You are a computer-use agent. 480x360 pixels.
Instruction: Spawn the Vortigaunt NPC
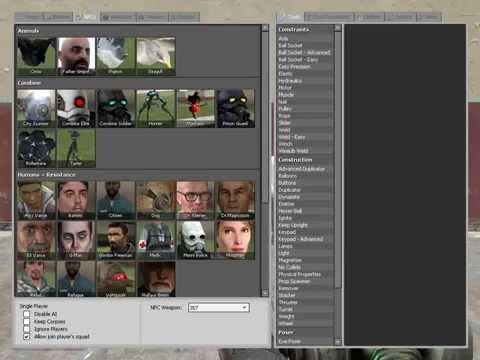click(116, 279)
